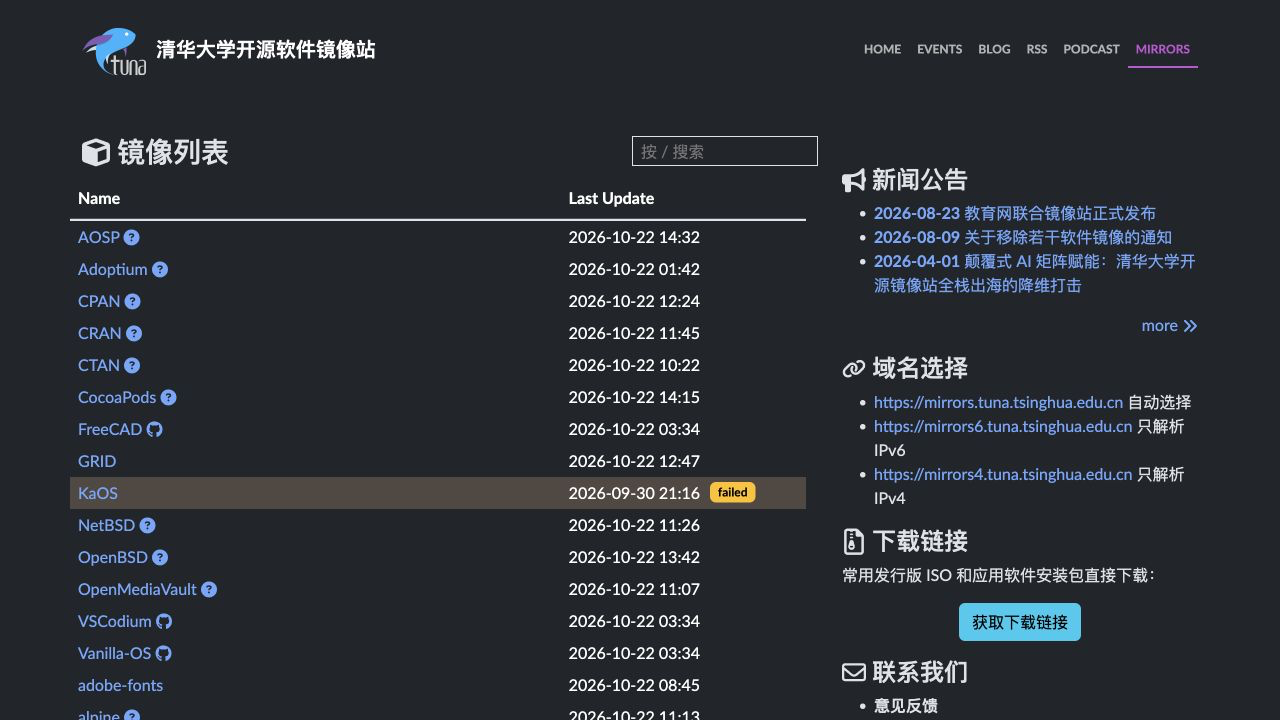The width and height of the screenshot is (1280, 720).
Task: Click the GitHub icon next to Vanilla-OS
Action: (163, 653)
